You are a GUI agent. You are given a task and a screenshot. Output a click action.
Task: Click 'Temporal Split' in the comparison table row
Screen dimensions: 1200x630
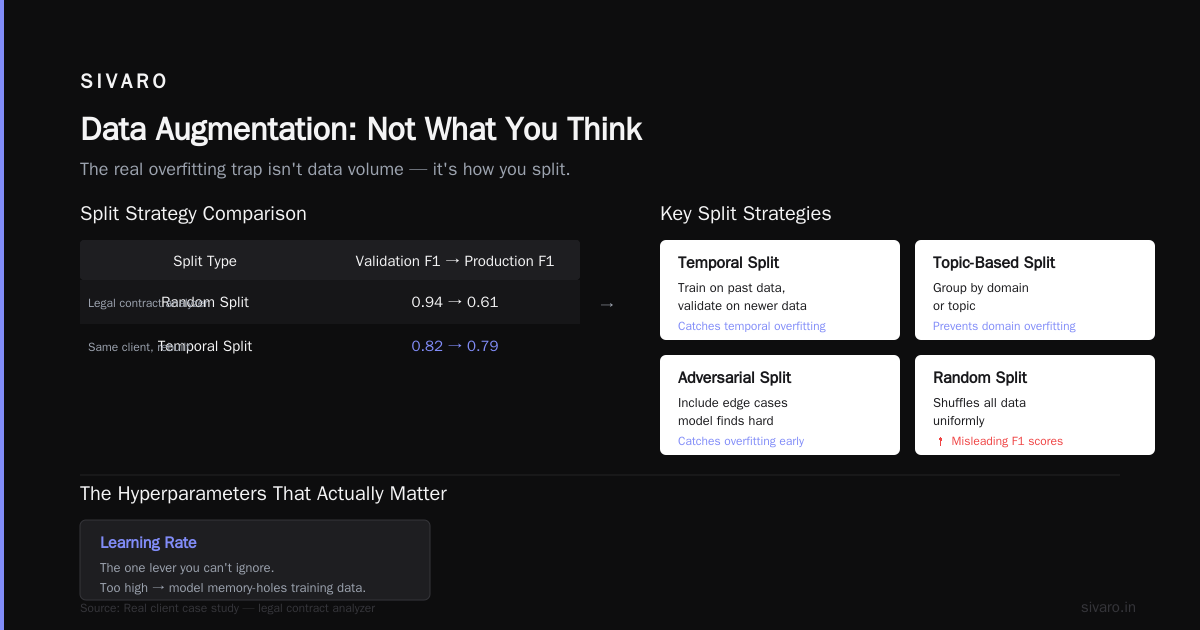[205, 346]
